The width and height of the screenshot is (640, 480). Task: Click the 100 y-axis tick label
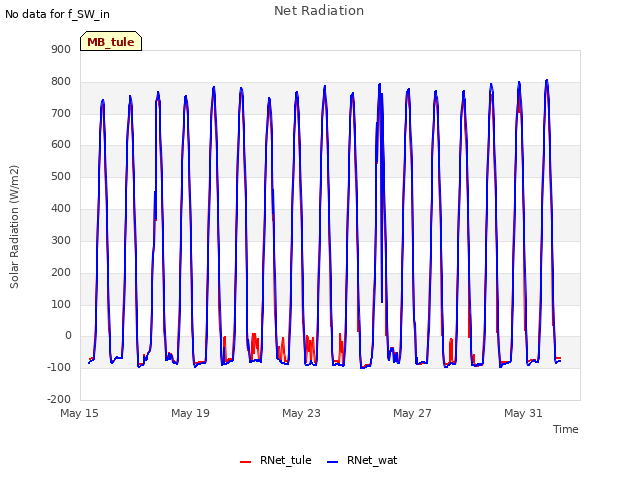61,304
